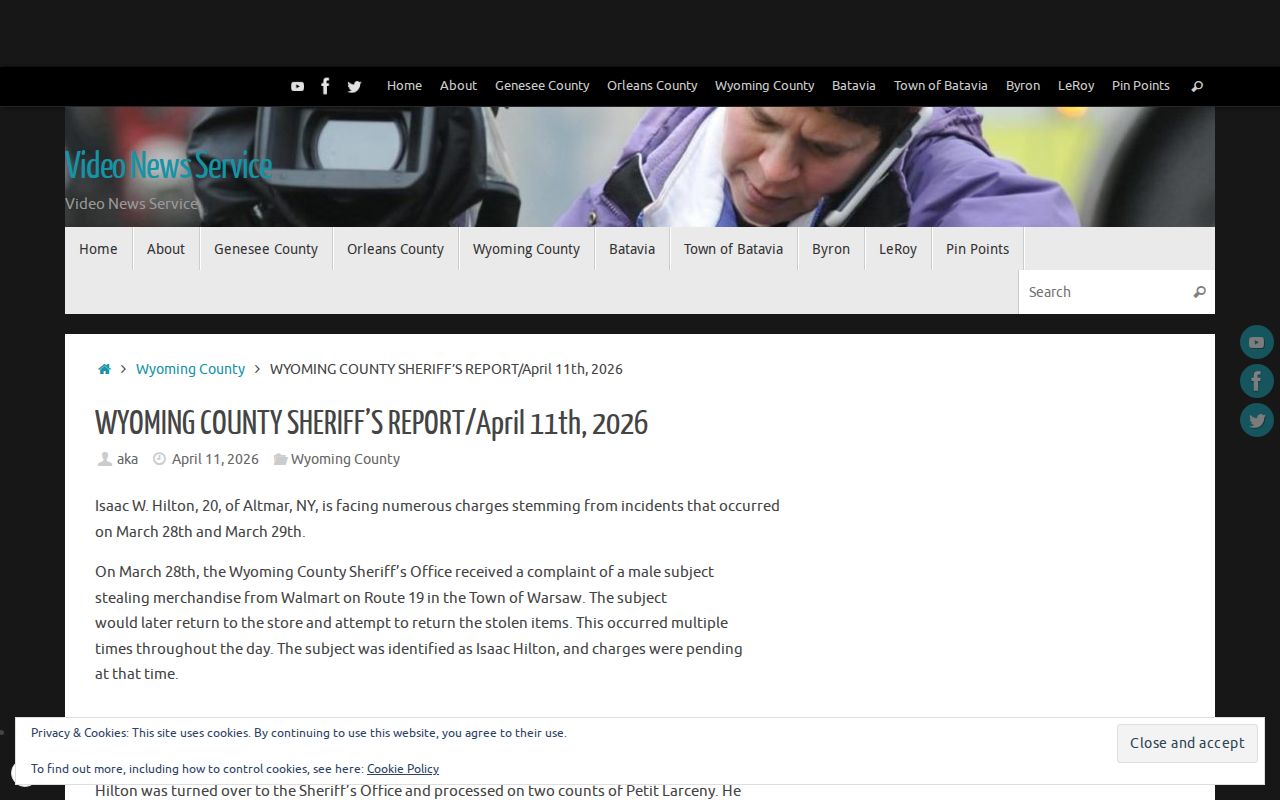This screenshot has height=800, width=1280.
Task: Open Facebook round icon on right edge
Action: click(1257, 381)
